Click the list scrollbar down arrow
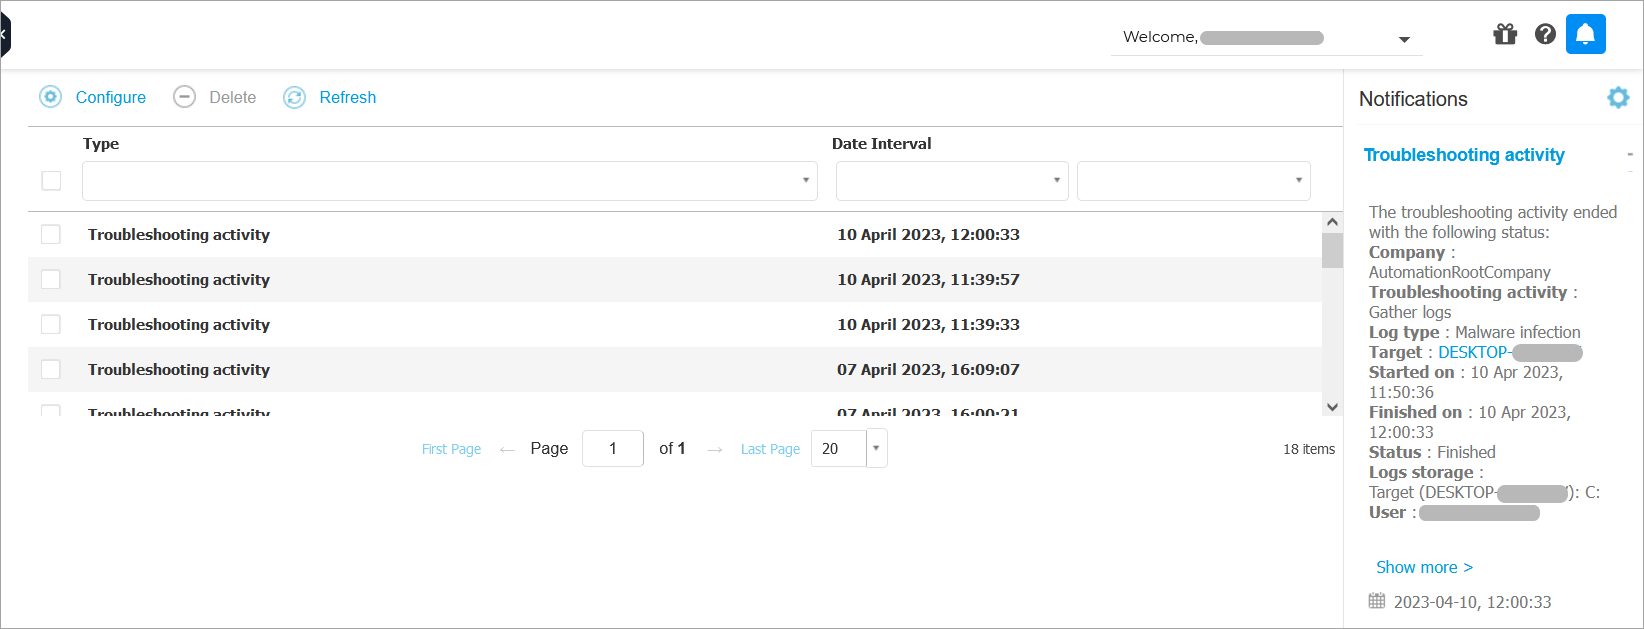Viewport: 1644px width, 629px height. (1332, 407)
